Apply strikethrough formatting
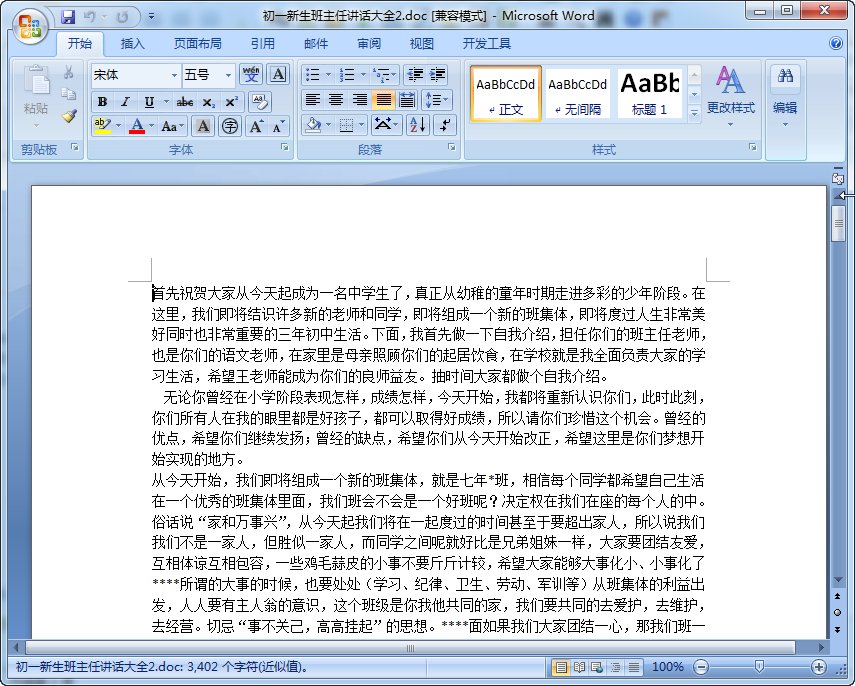The height and width of the screenshot is (686, 855). point(184,101)
